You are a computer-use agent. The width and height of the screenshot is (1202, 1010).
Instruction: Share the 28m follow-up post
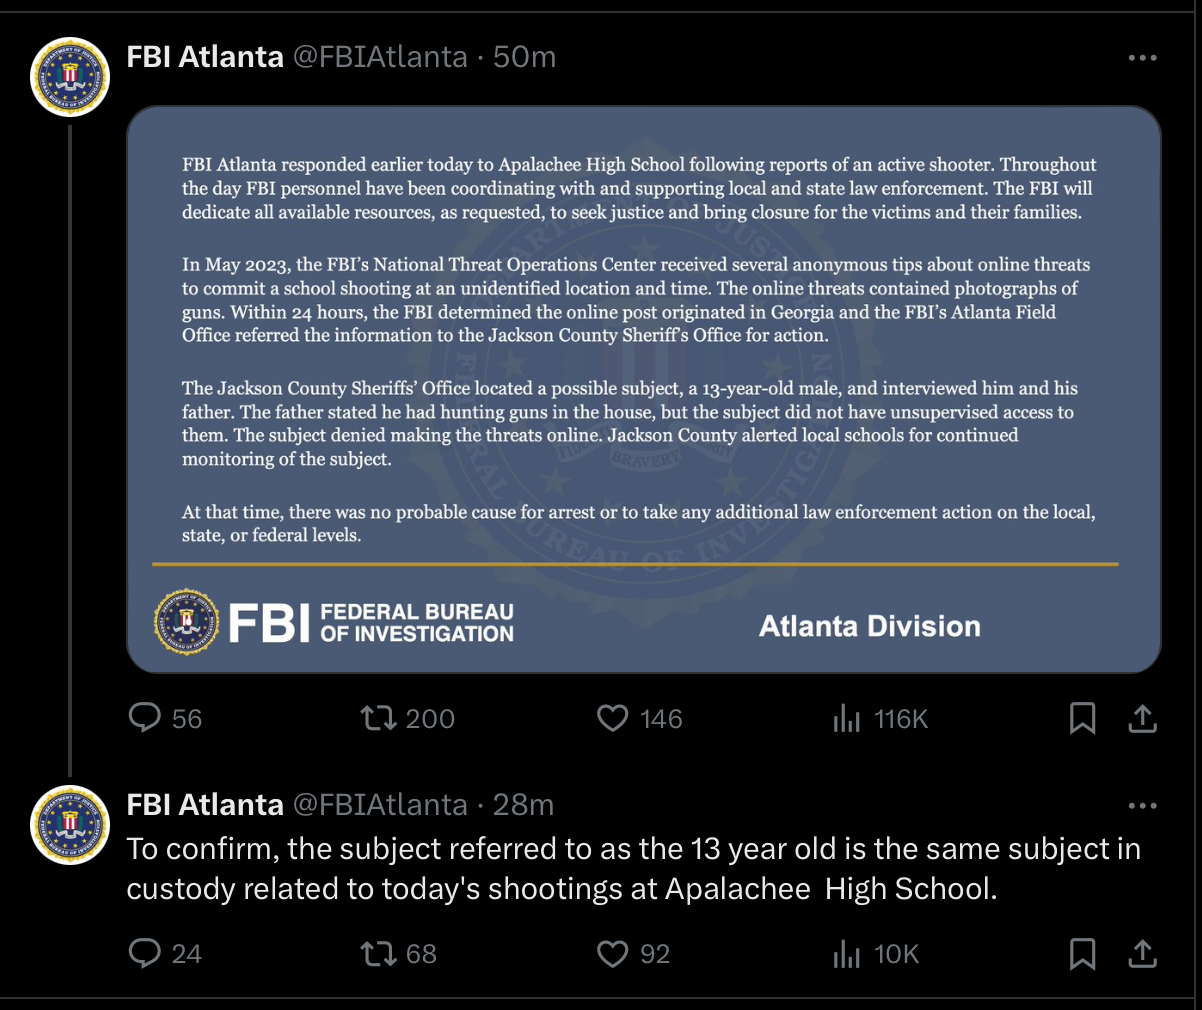click(x=1142, y=954)
